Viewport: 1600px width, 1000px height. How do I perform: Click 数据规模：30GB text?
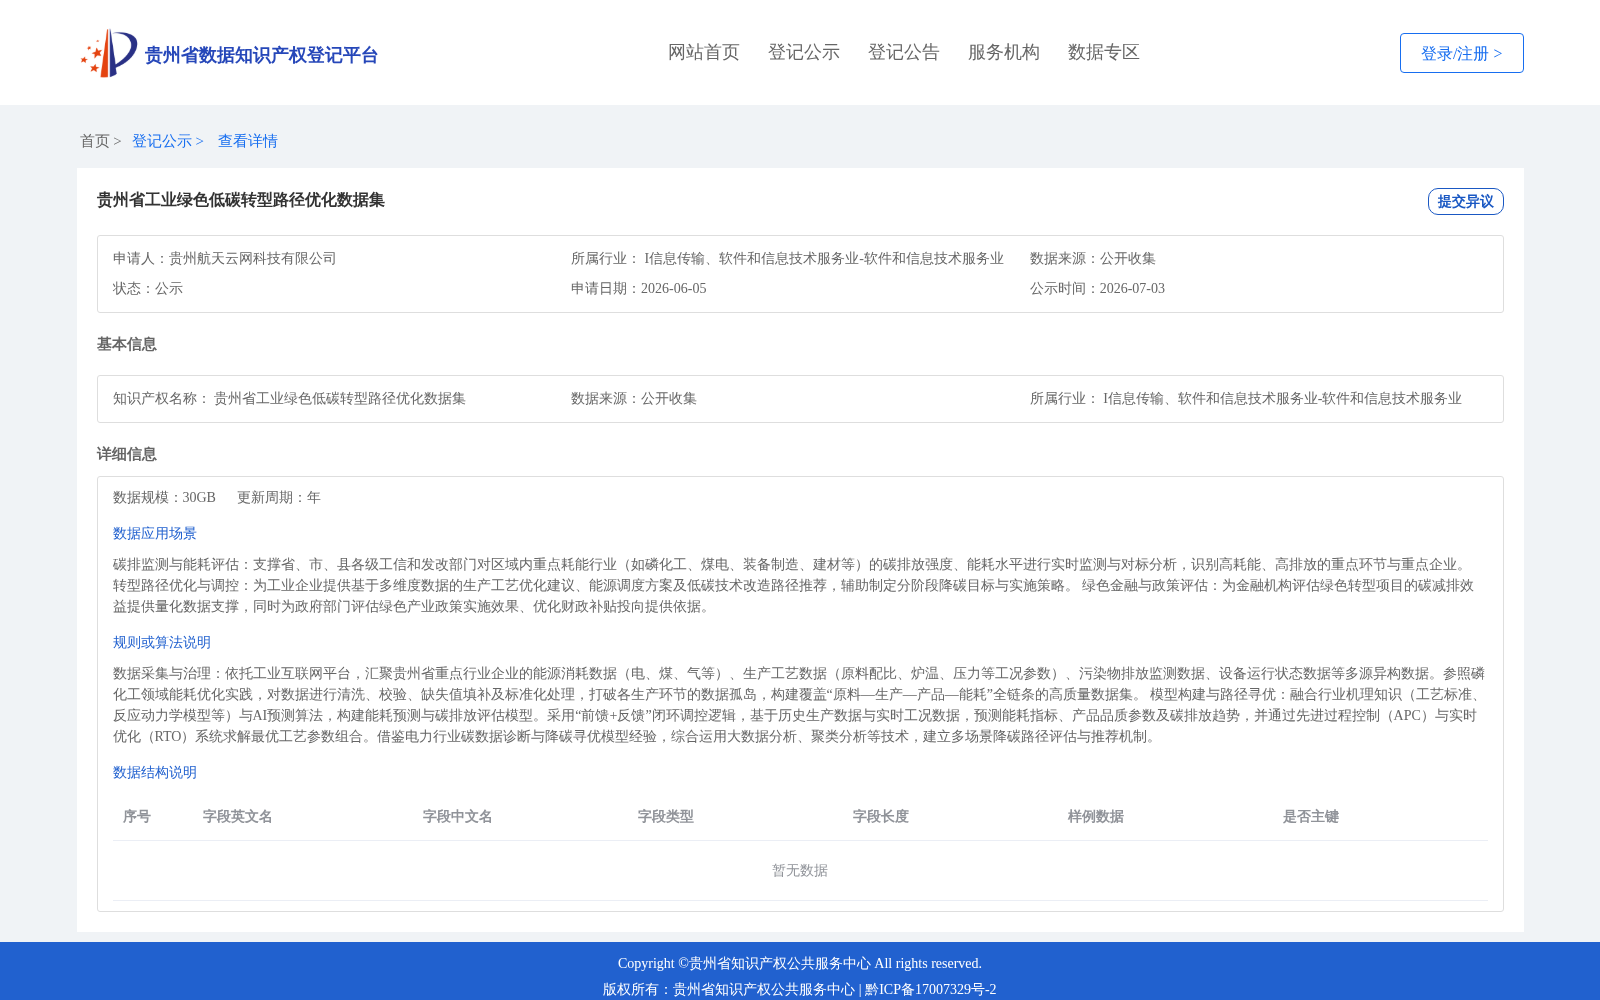164,497
